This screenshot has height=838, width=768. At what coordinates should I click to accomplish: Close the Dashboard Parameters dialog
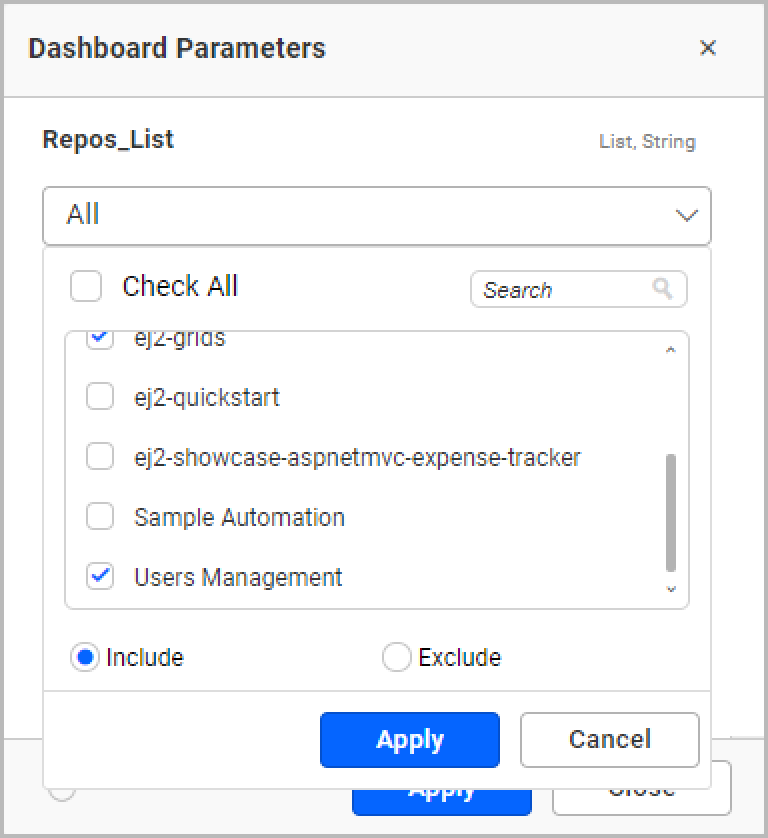(x=708, y=47)
